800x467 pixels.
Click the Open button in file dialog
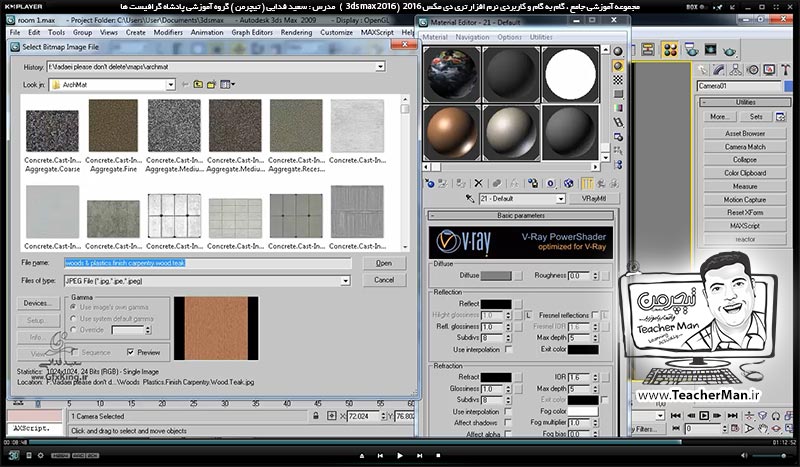(384, 263)
